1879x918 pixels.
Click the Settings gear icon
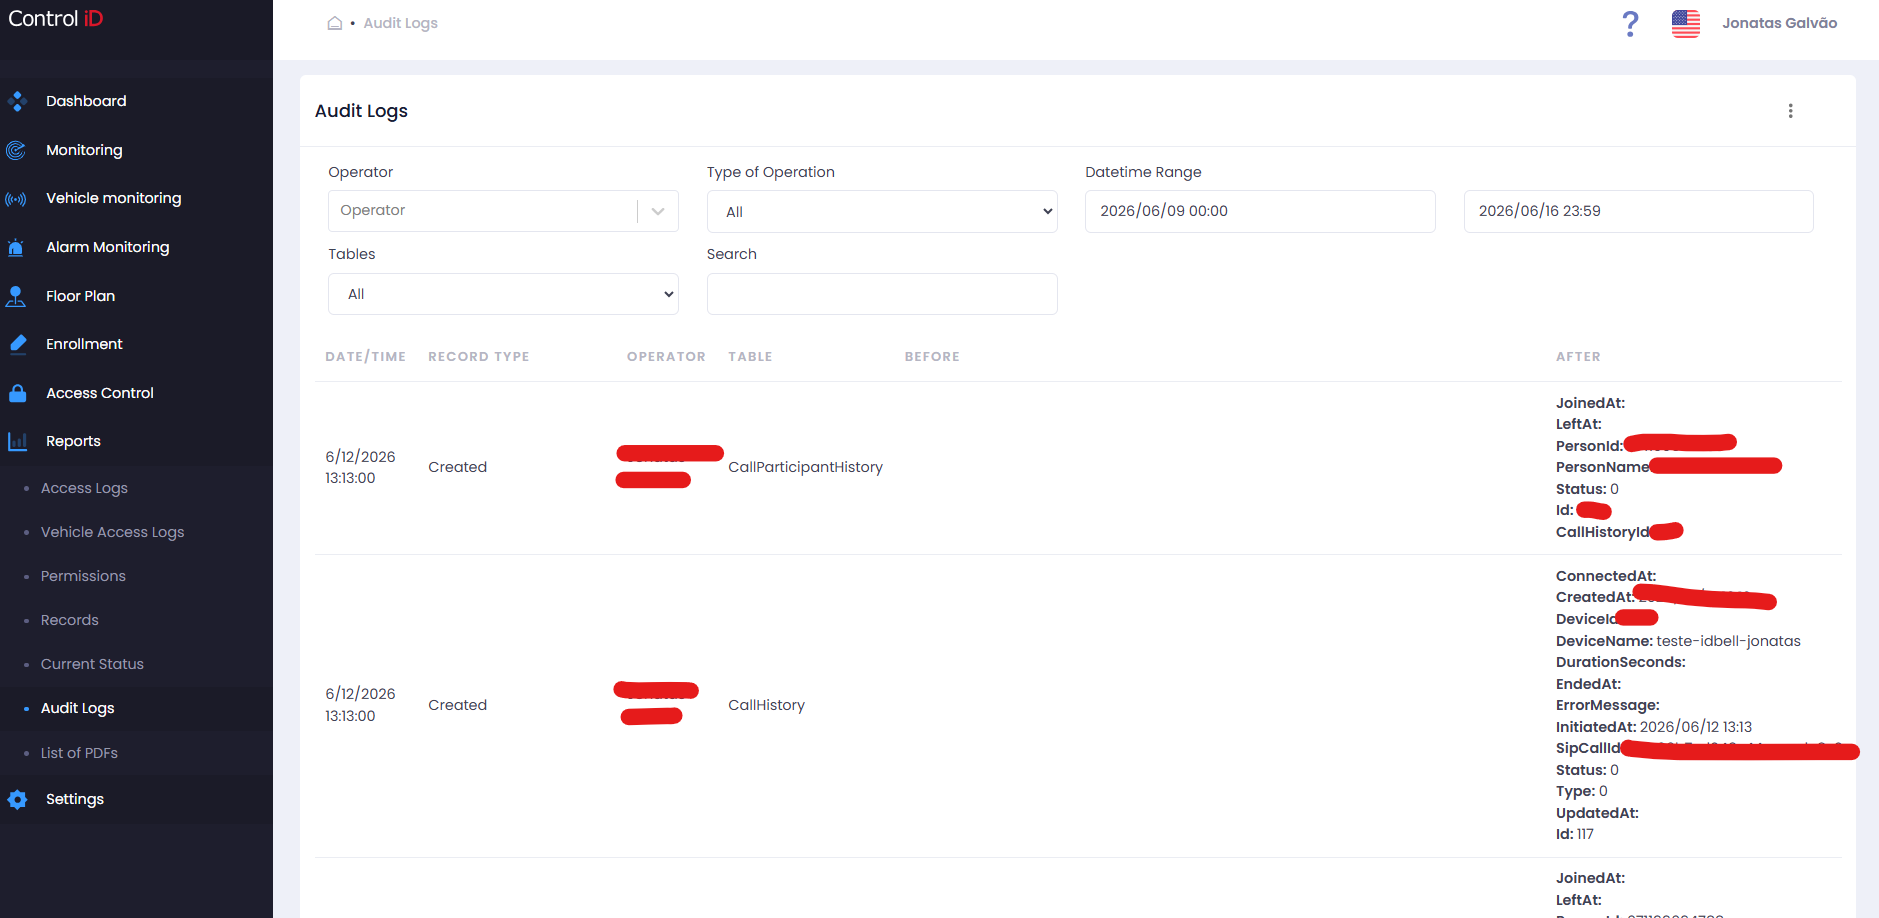(17, 799)
